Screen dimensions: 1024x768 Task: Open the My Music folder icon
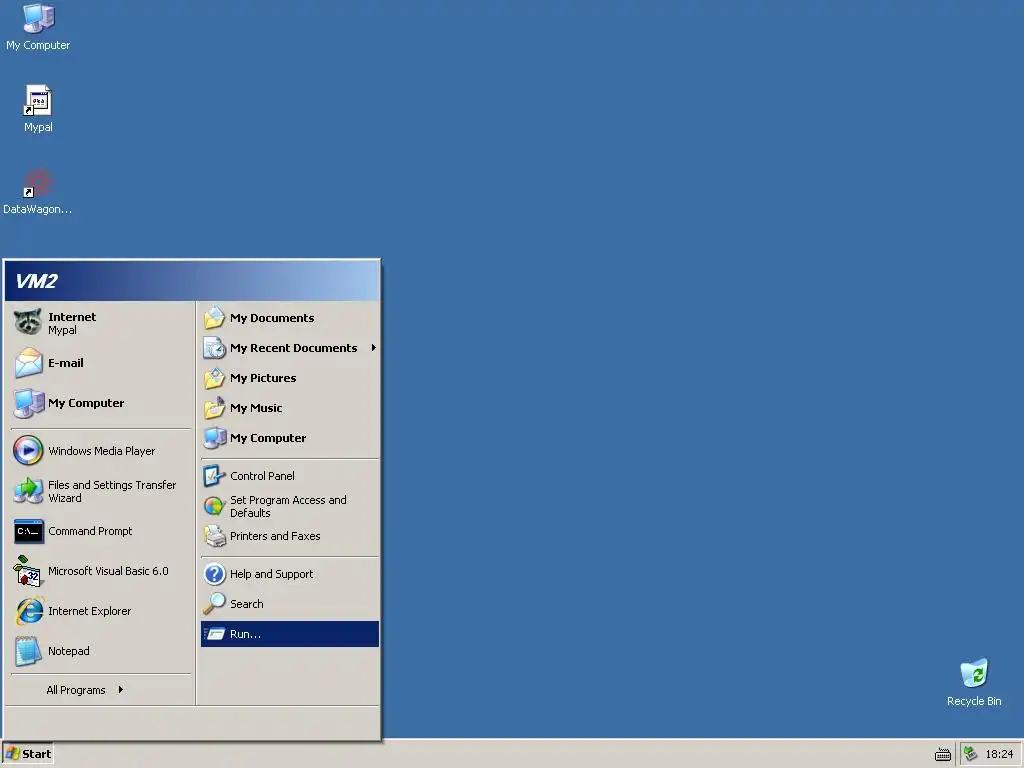[x=214, y=408]
